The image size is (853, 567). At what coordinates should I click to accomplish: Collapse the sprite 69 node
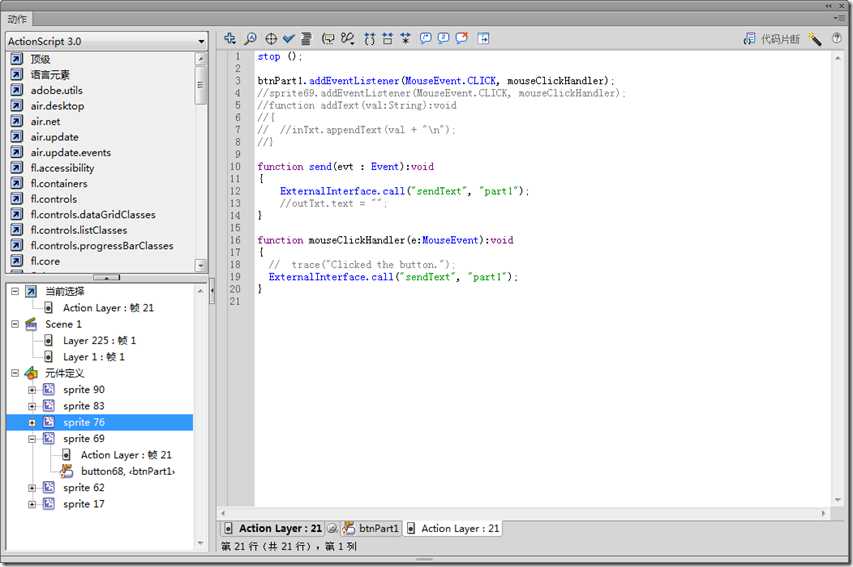(32, 439)
